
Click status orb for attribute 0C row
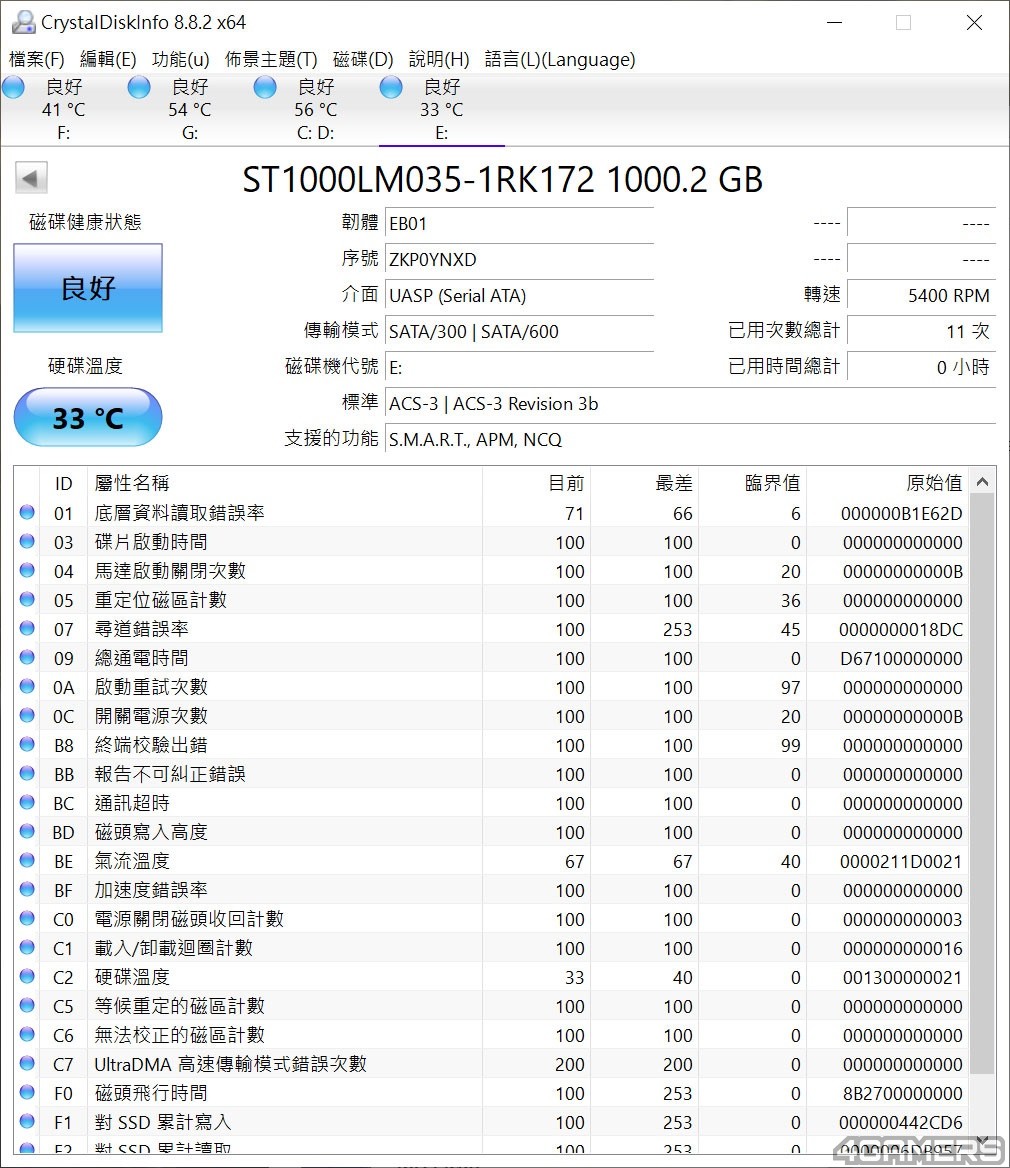pos(27,715)
